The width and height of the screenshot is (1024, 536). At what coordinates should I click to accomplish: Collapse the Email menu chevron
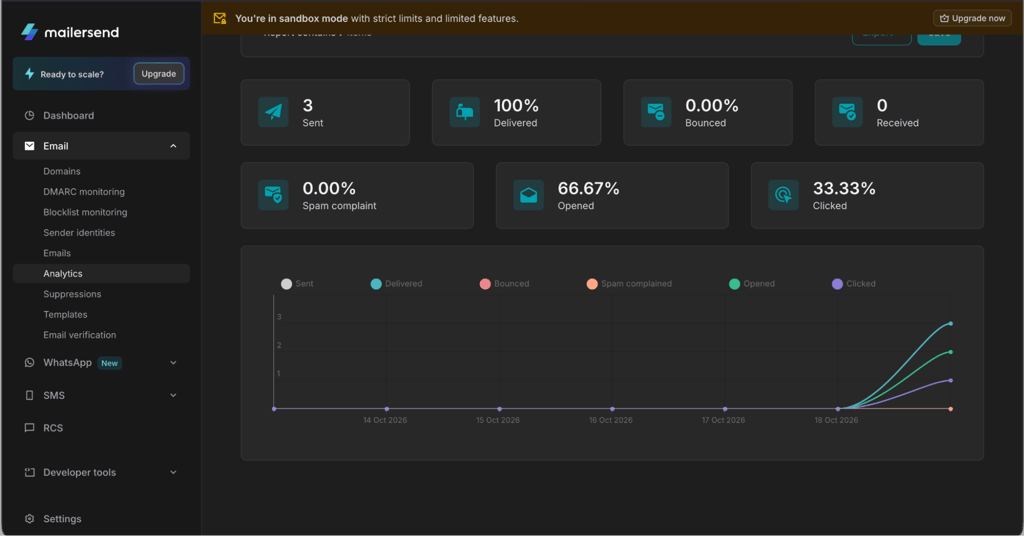coord(173,146)
